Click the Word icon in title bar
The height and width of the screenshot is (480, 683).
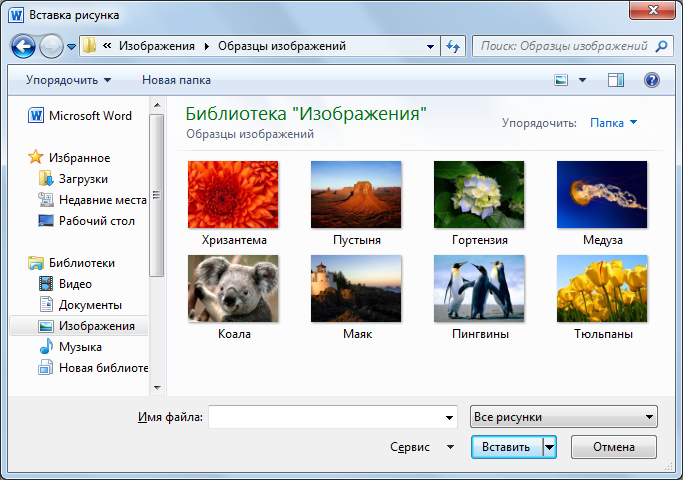[x=16, y=15]
